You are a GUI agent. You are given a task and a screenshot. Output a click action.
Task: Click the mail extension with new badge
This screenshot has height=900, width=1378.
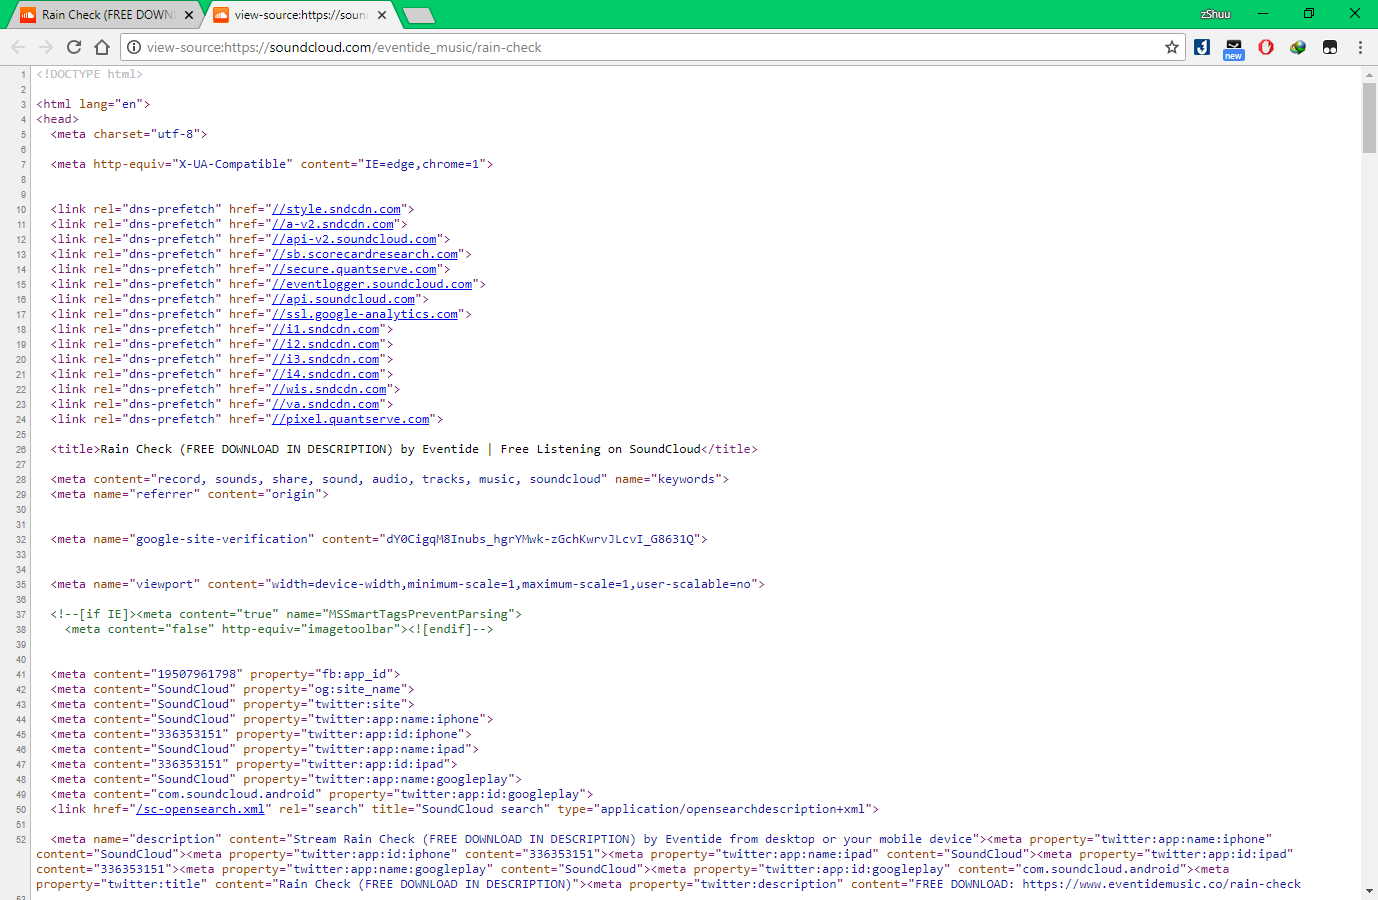click(x=1234, y=48)
